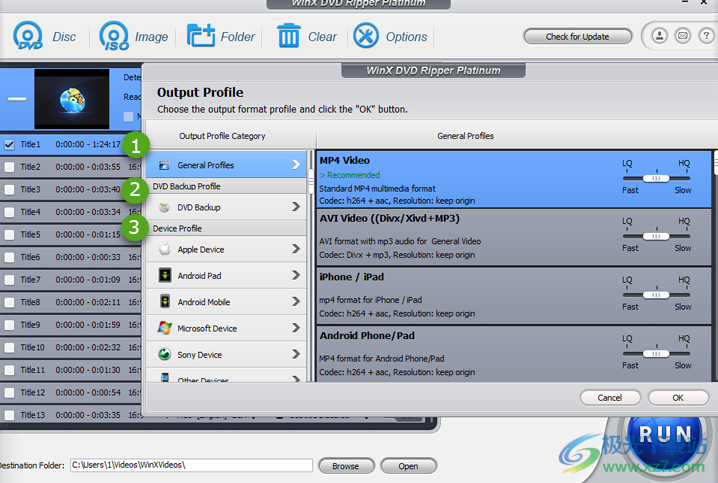
Task: Expand DVD Backup chevron arrow
Action: [296, 207]
